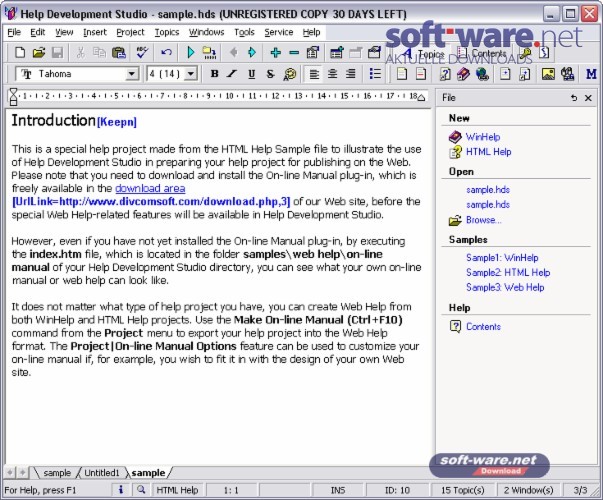
Task: Open the File menu
Action: 14,32
